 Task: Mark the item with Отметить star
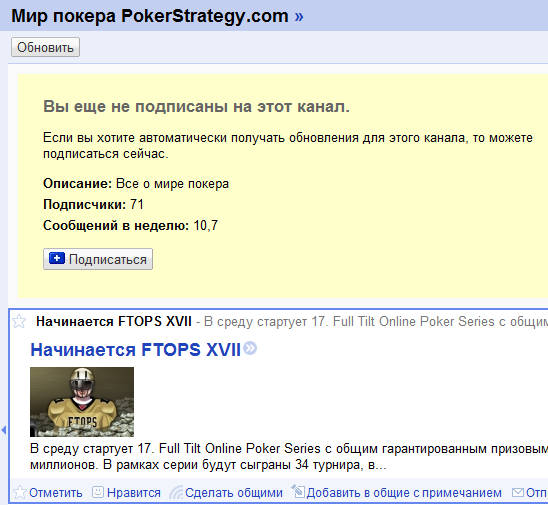48,493
